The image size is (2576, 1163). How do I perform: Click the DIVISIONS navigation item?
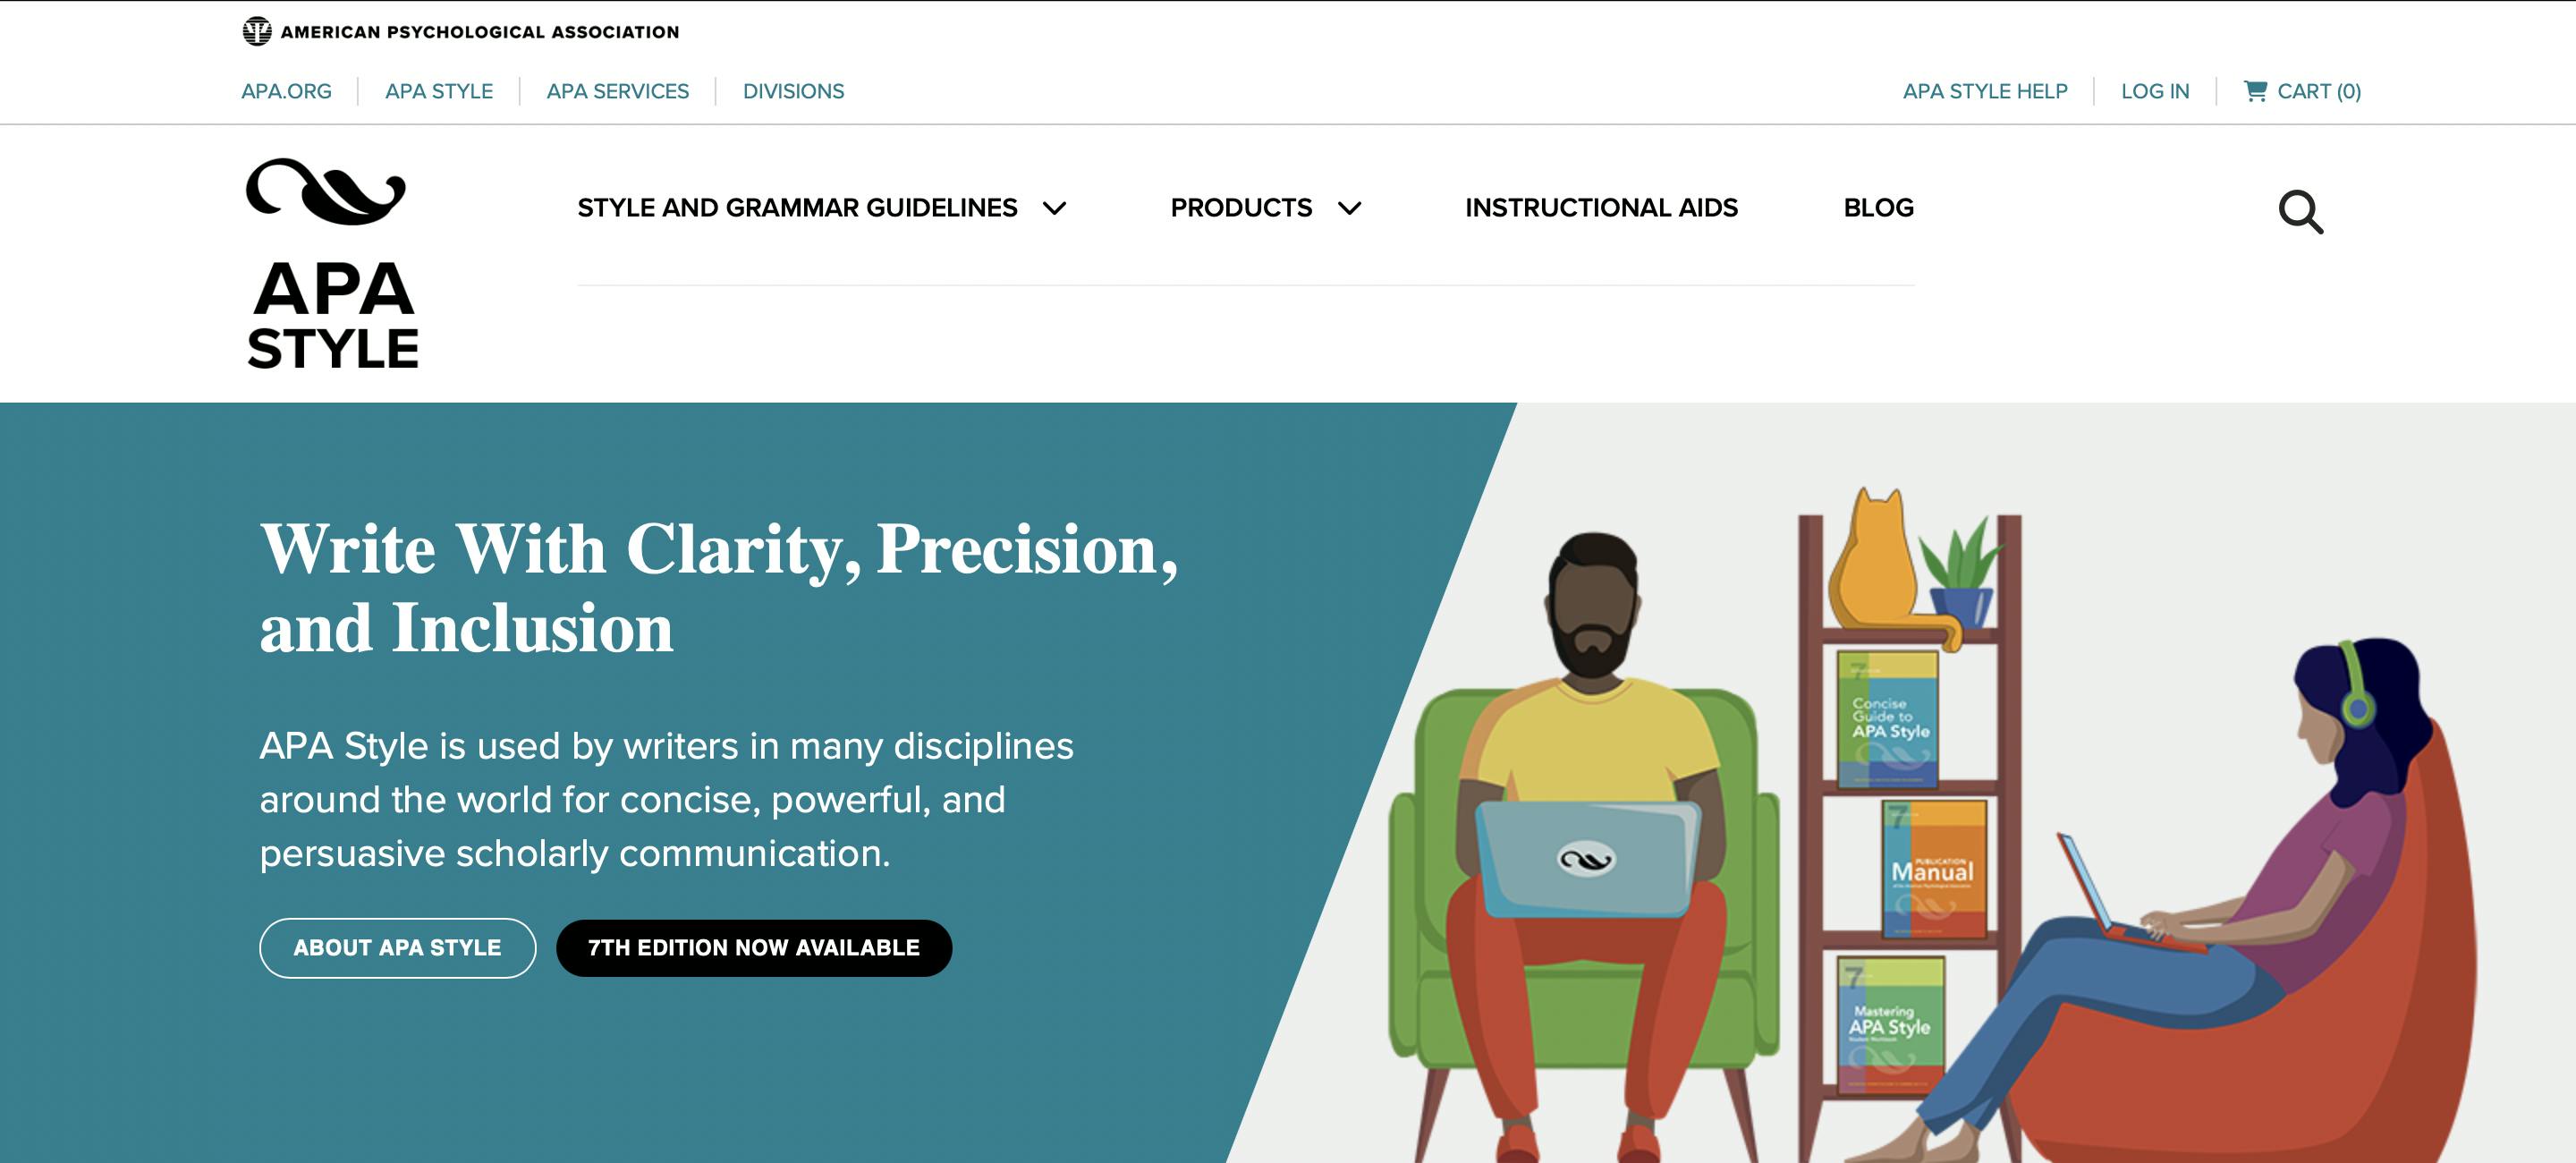[x=793, y=90]
